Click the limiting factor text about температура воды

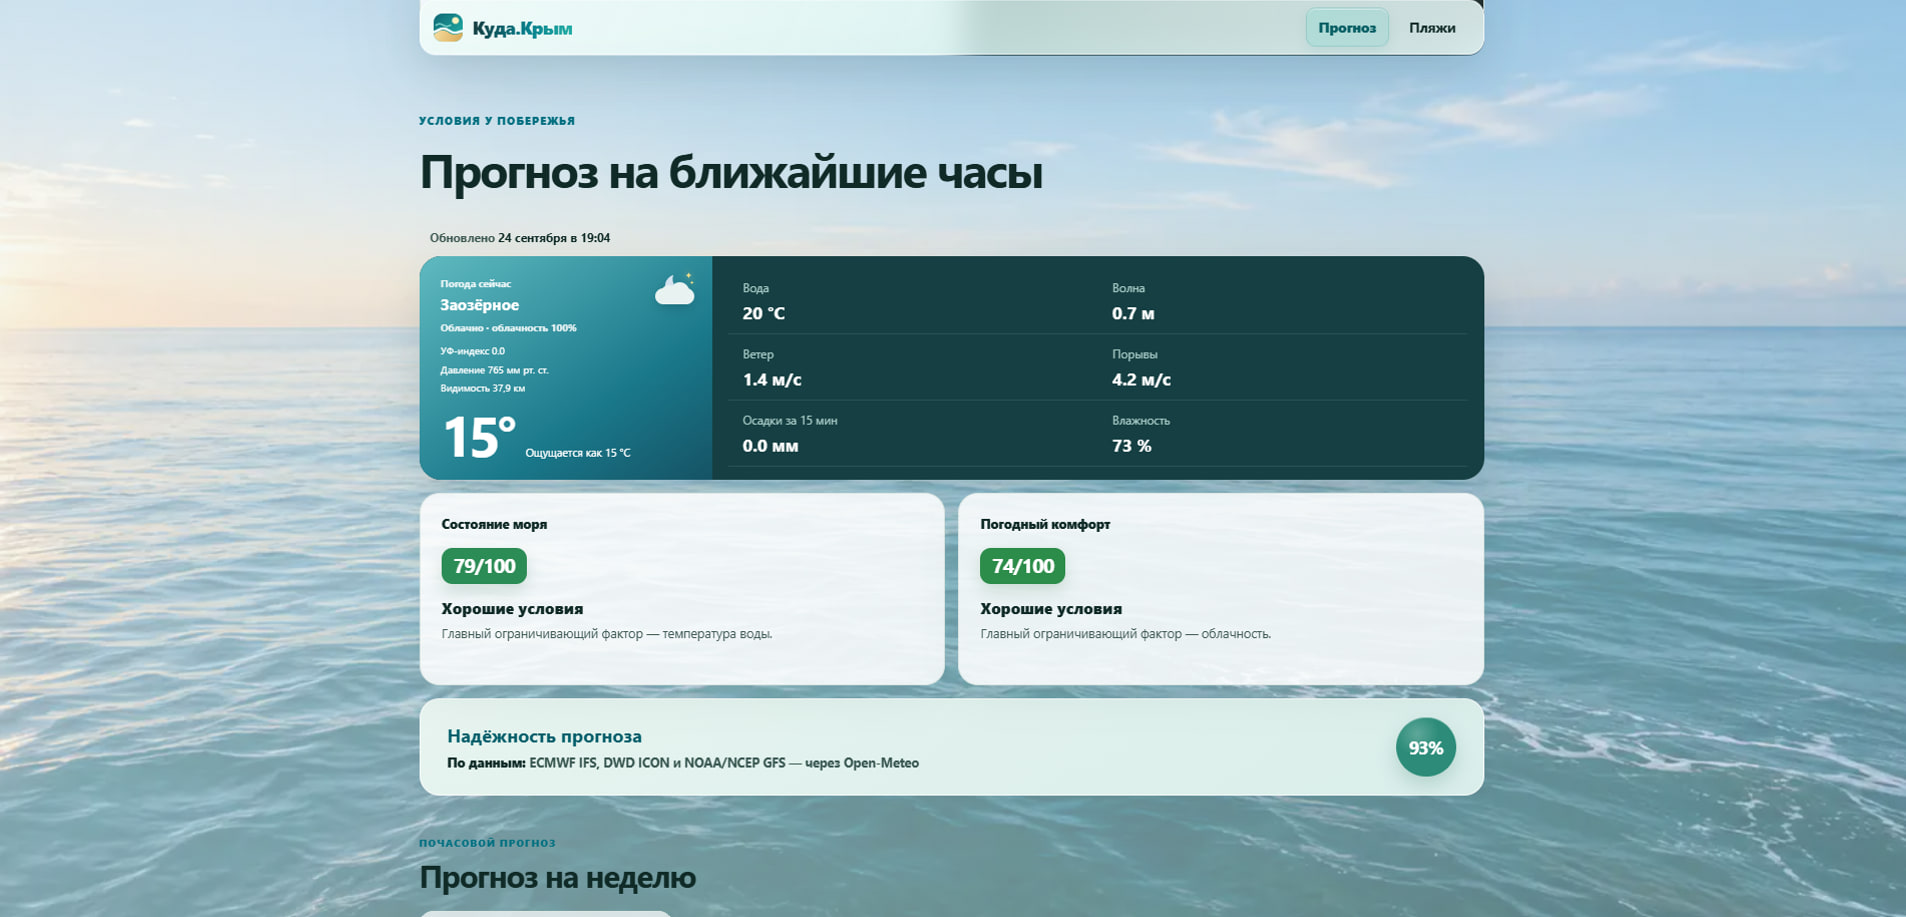(607, 634)
